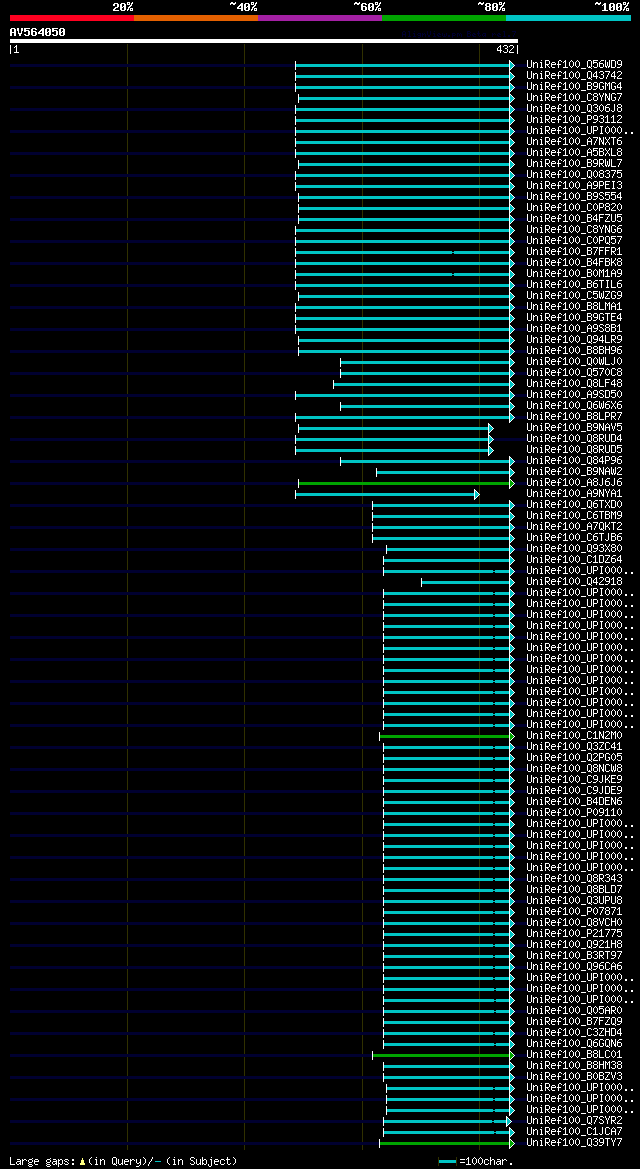
Task: Select the UniRef100_Q3ZC41 label
Action: (x=574, y=746)
